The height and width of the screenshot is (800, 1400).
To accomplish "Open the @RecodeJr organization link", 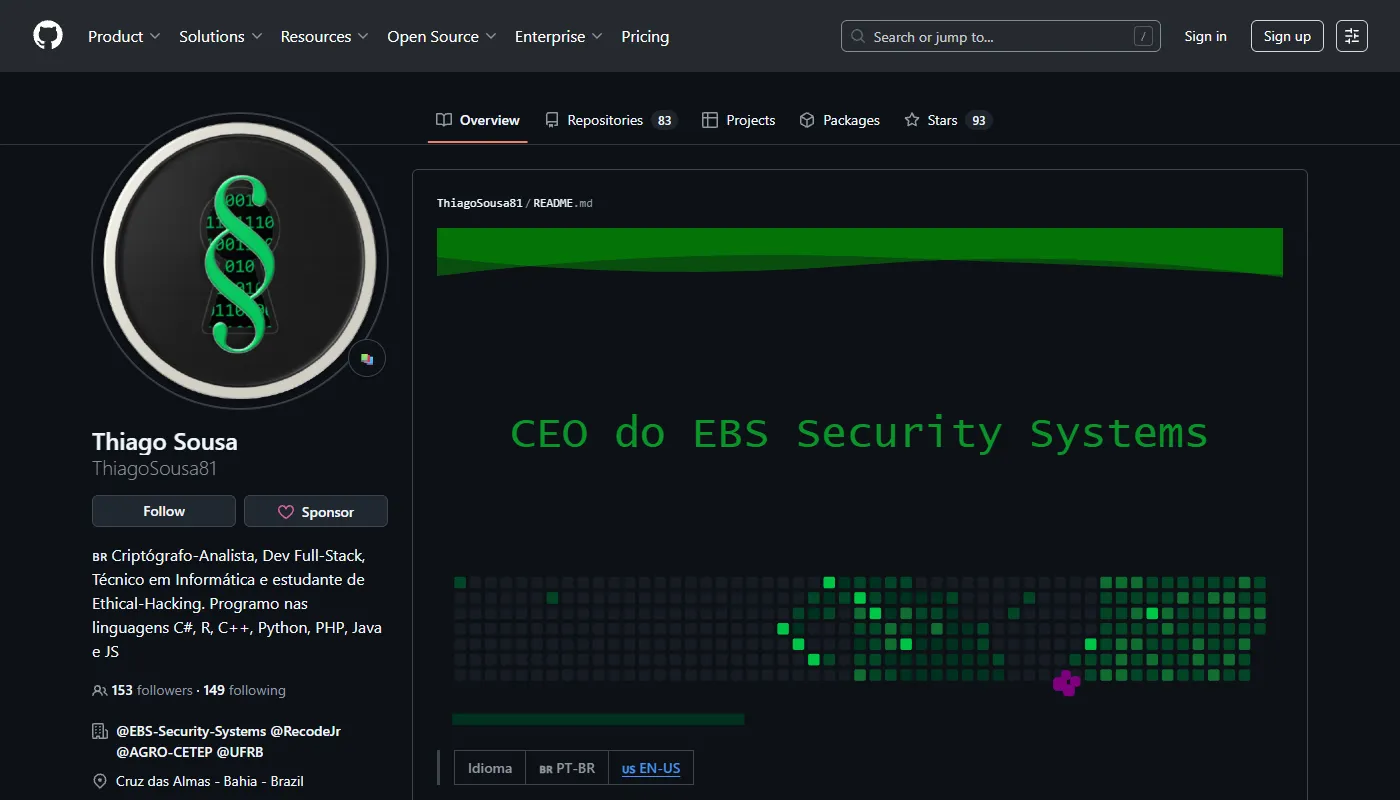I will (306, 731).
